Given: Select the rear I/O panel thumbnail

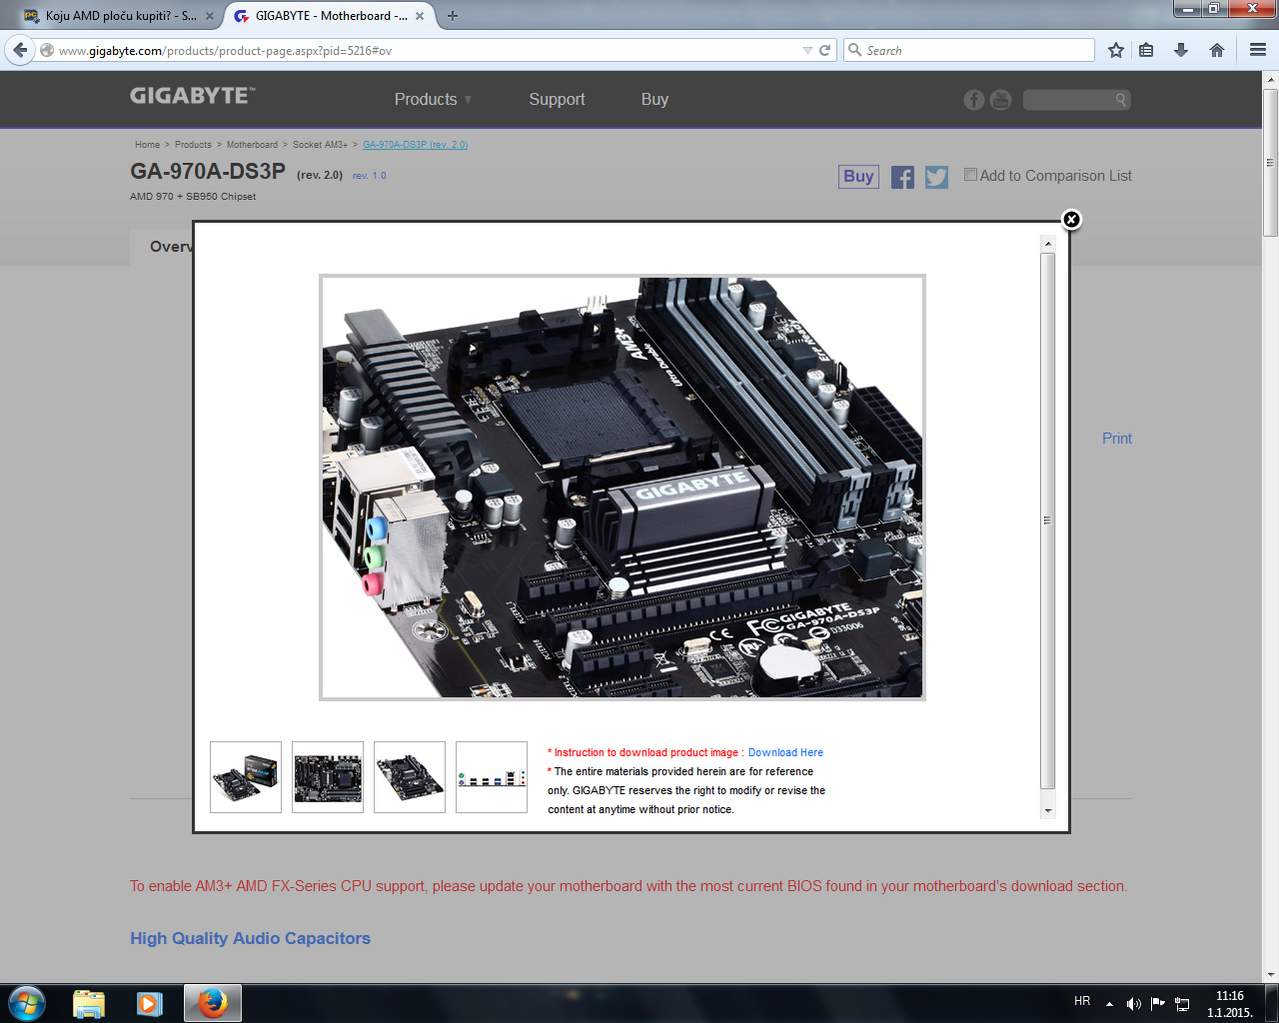Looking at the screenshot, I should point(491,777).
